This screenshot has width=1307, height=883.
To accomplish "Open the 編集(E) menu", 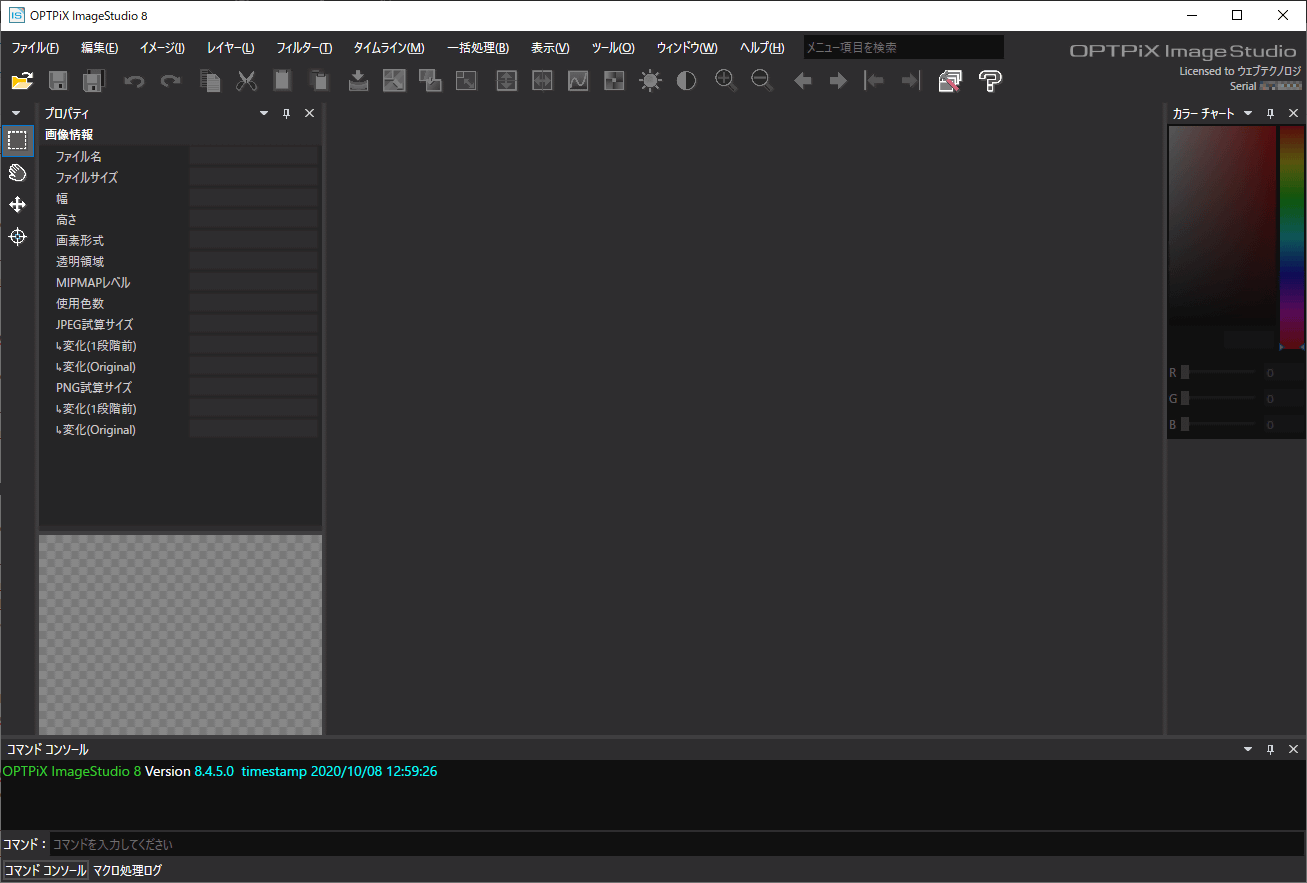I will (99, 48).
